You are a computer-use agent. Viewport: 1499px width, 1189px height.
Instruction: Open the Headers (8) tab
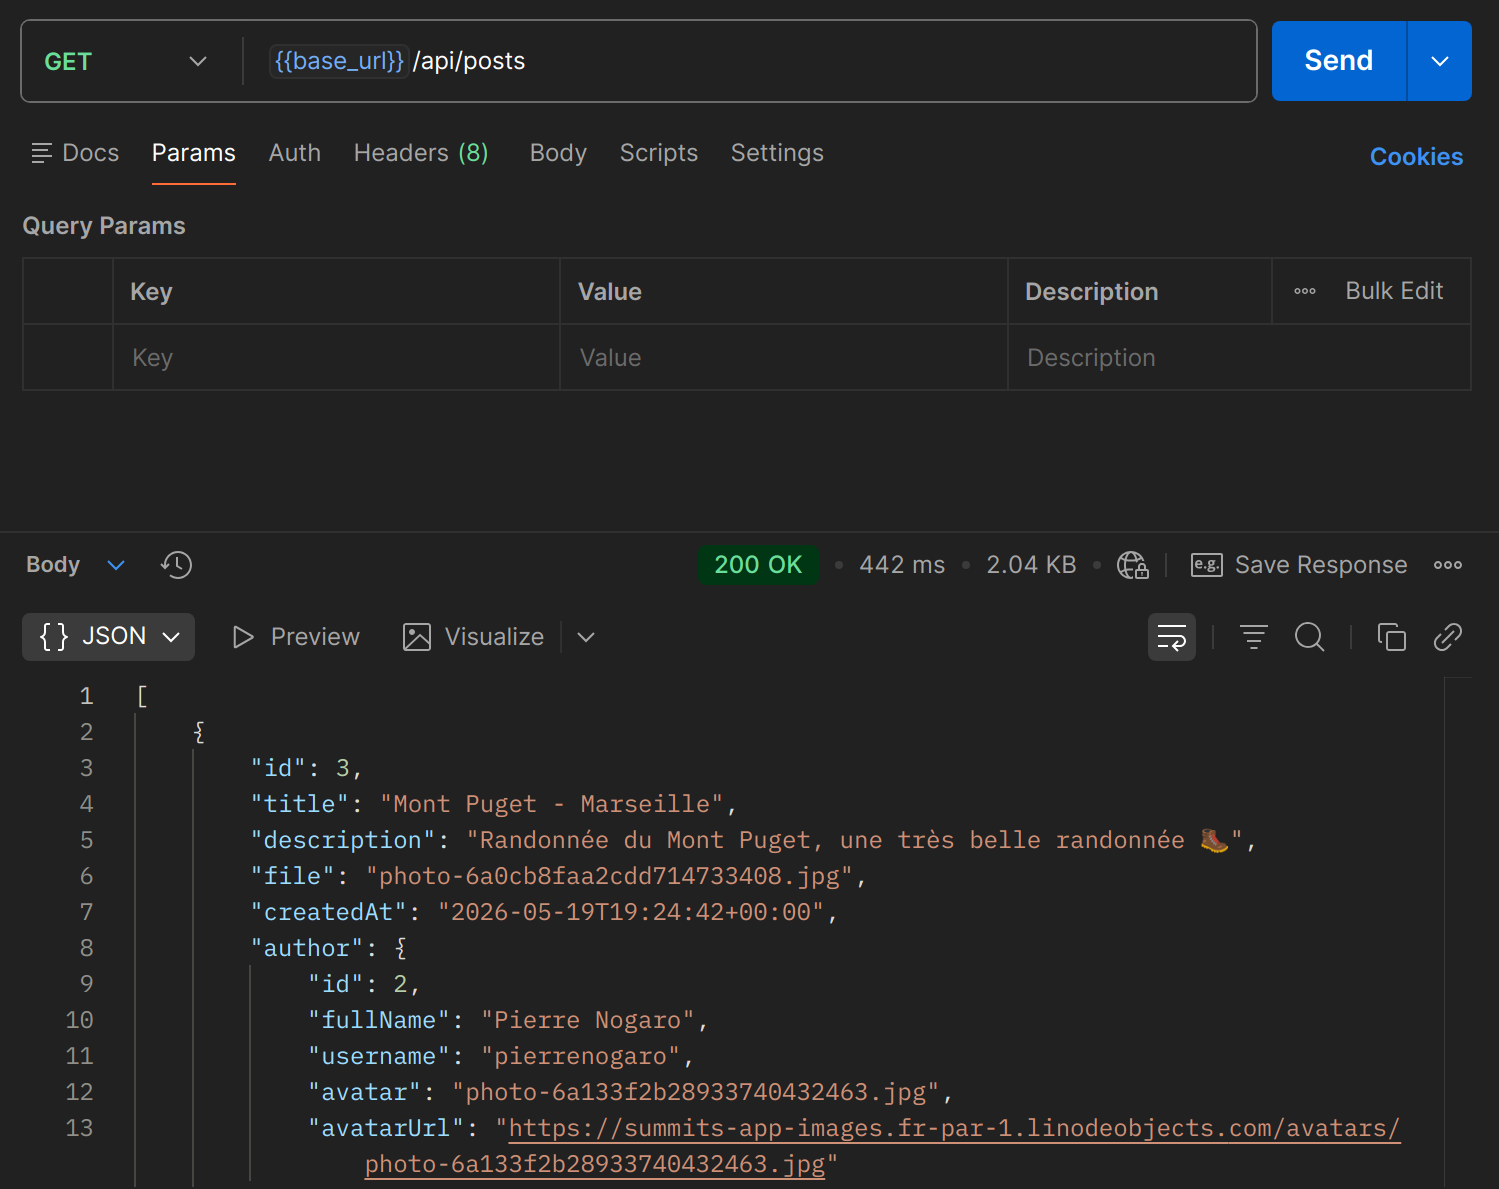(x=421, y=153)
